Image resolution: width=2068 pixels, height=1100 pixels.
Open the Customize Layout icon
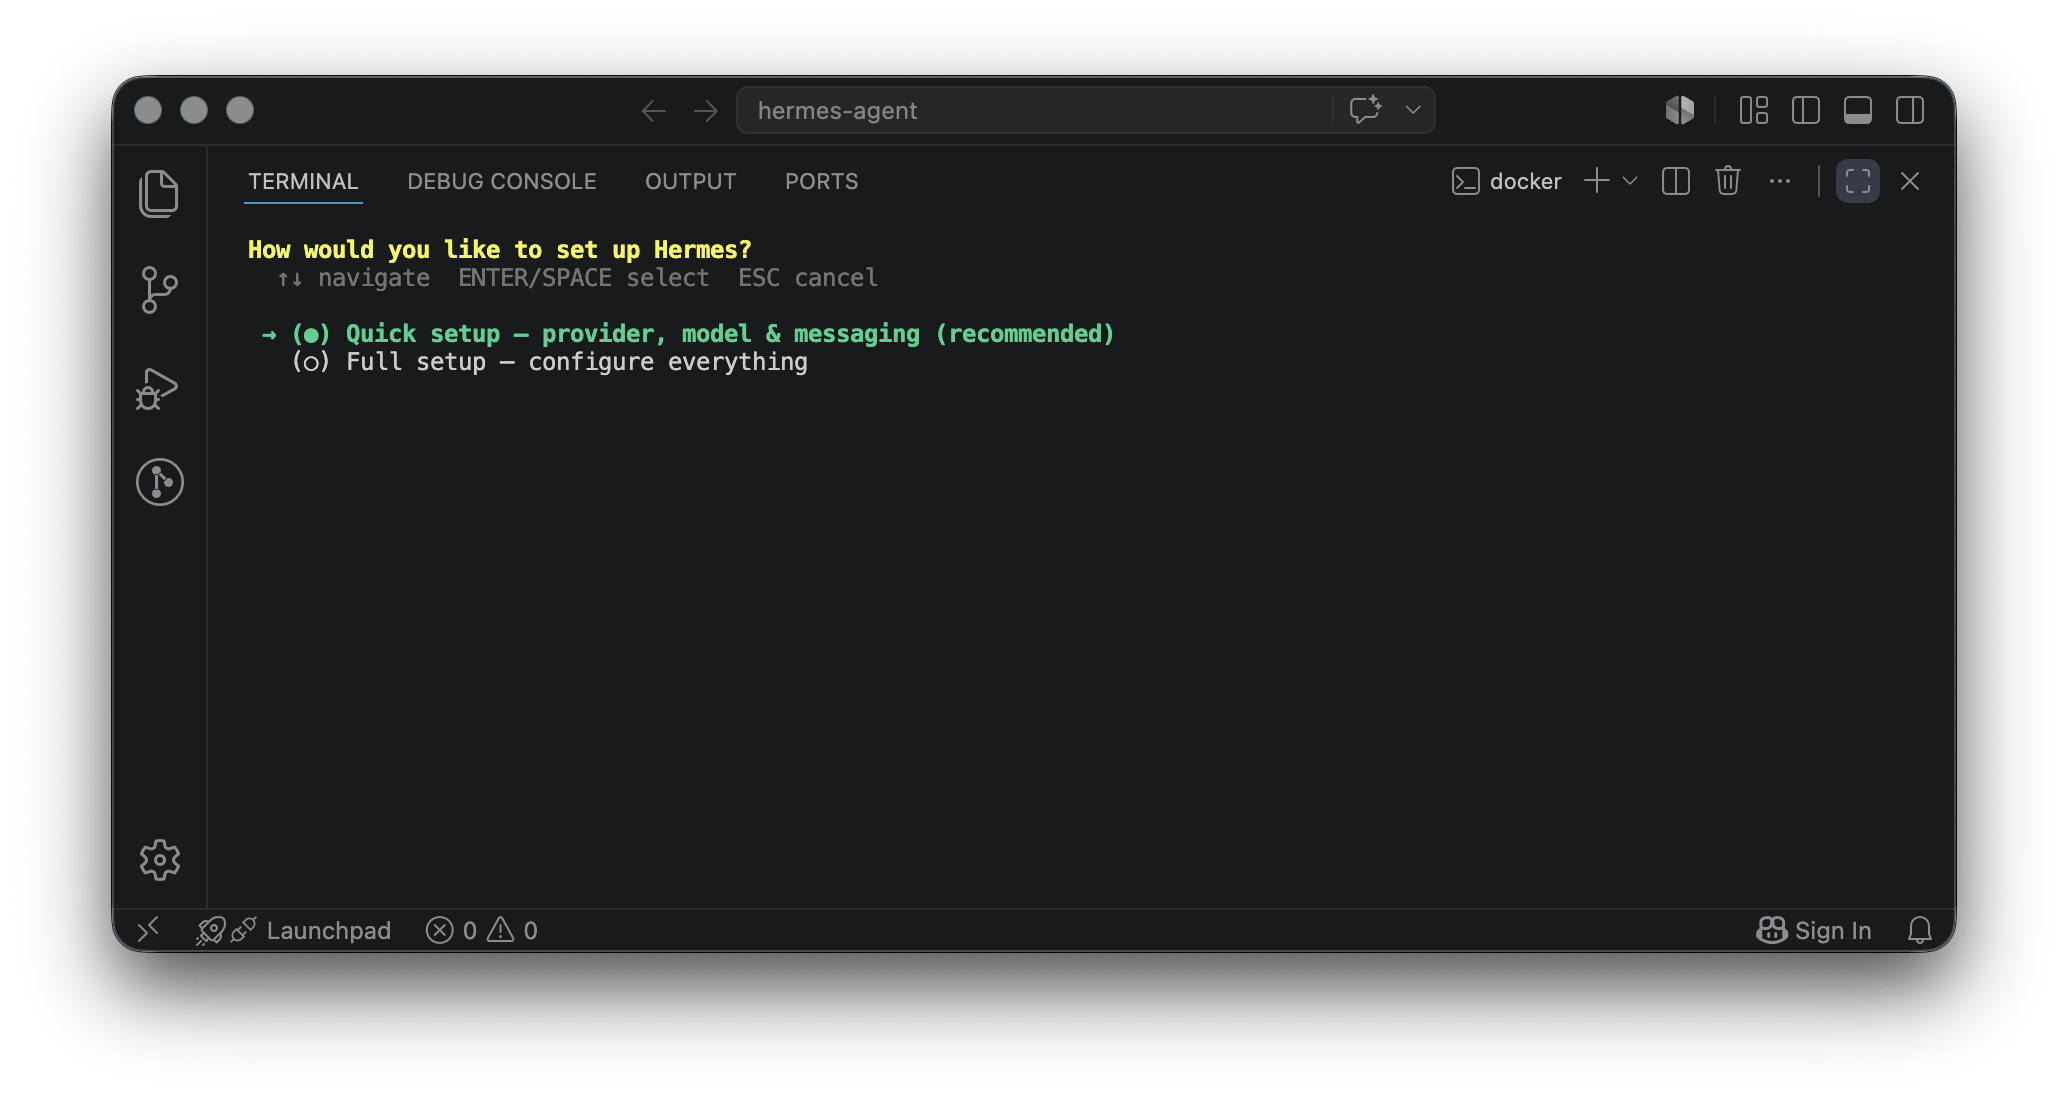[1754, 110]
